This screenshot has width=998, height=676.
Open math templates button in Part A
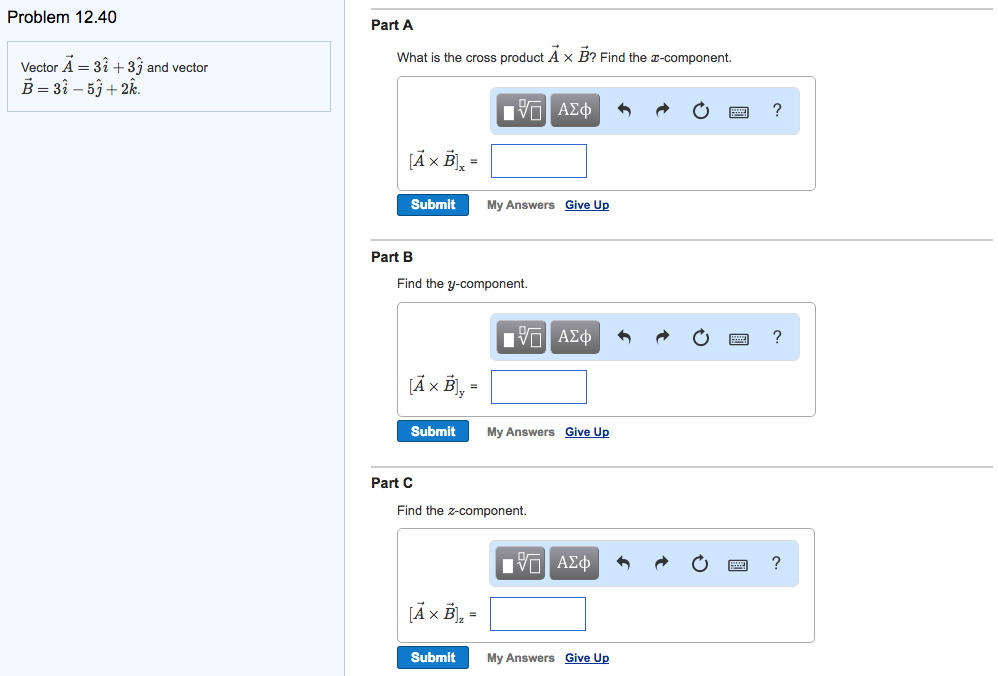(x=521, y=110)
